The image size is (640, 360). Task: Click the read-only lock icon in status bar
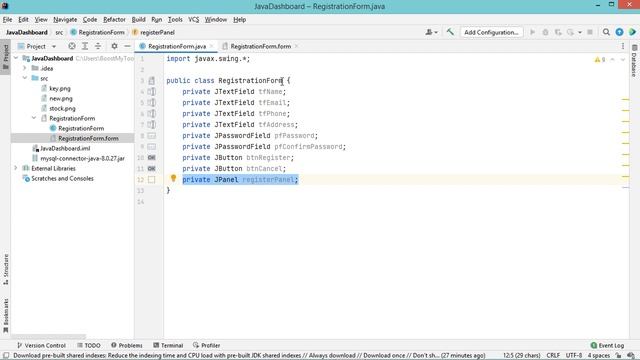(x=618, y=356)
